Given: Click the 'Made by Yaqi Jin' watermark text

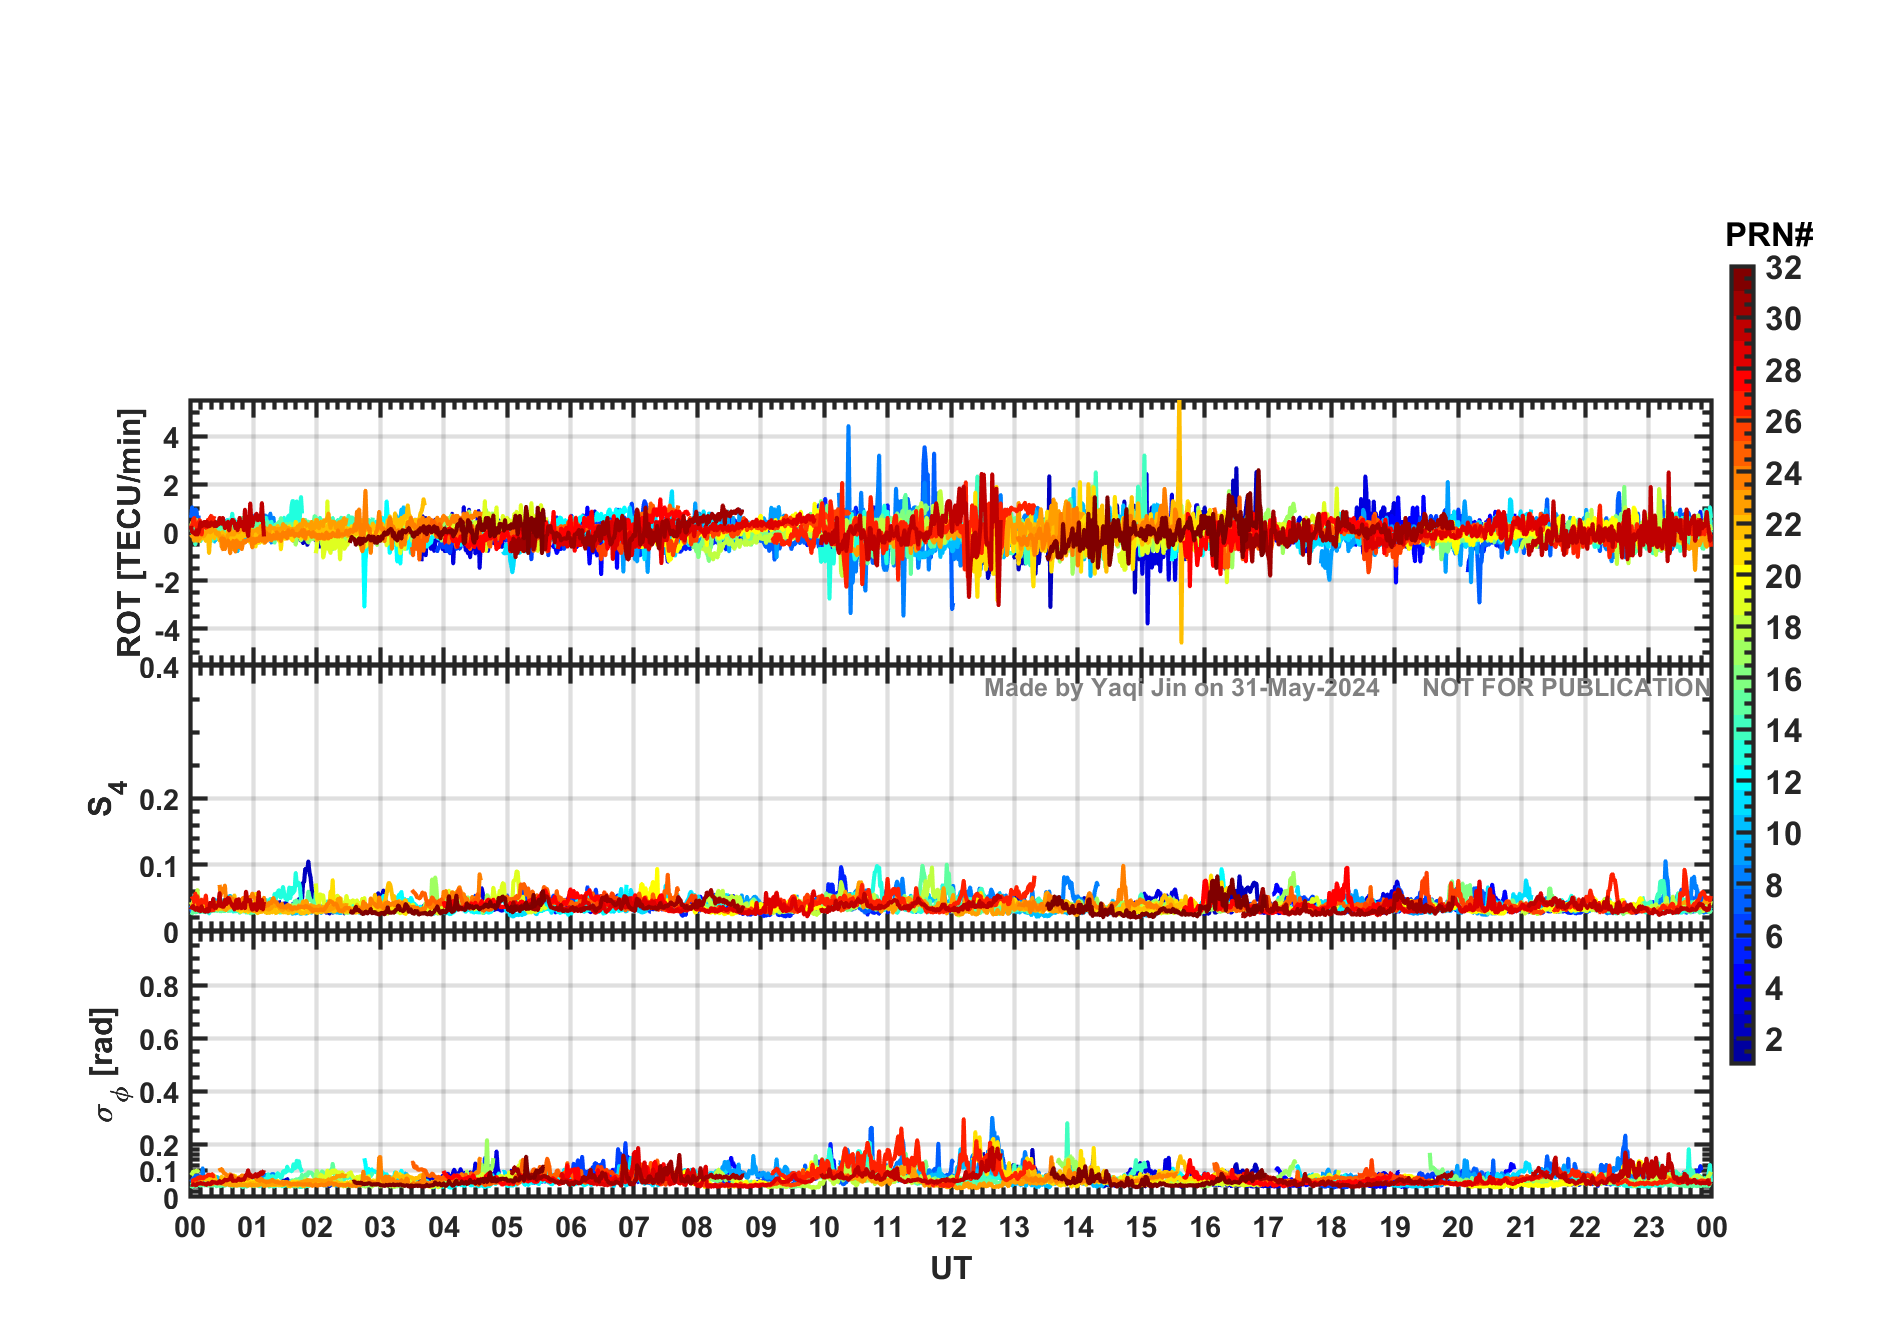Looking at the screenshot, I should pos(1181,688).
